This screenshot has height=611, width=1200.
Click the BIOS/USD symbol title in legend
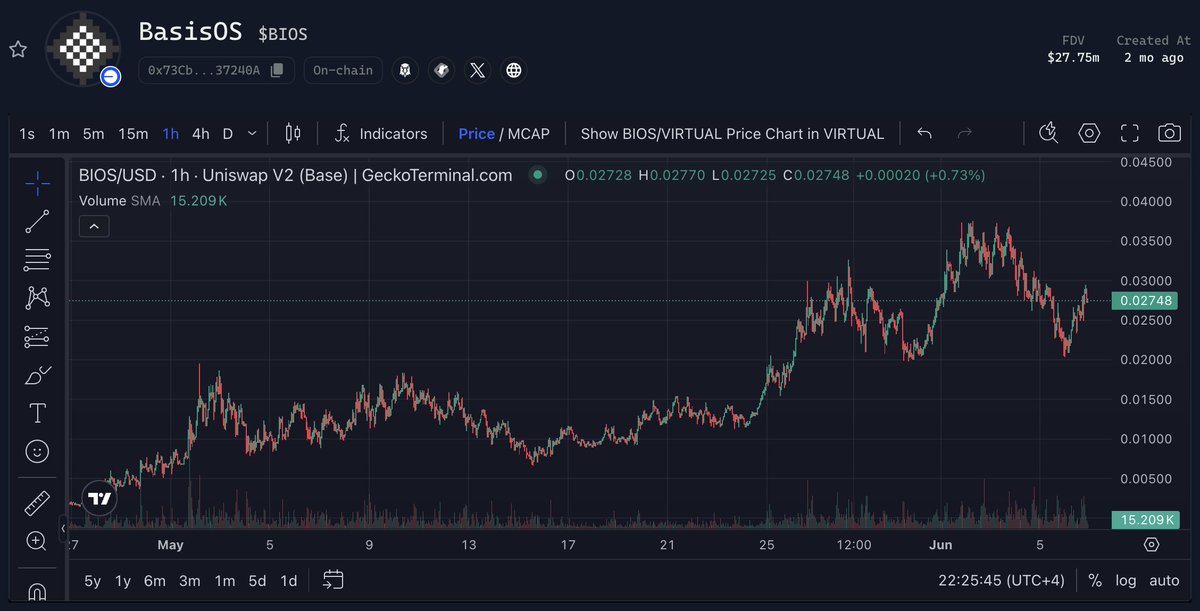[x=296, y=175]
